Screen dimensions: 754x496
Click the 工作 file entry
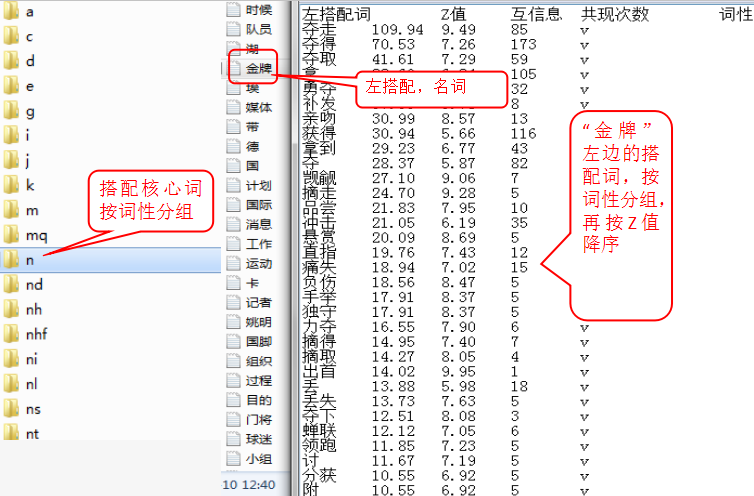point(250,244)
